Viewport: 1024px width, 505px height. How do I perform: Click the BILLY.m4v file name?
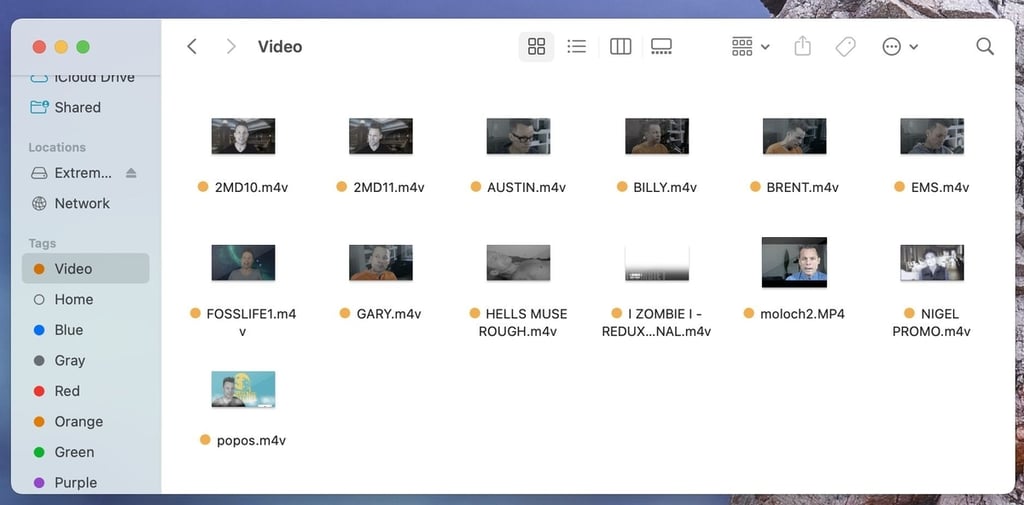pos(665,187)
